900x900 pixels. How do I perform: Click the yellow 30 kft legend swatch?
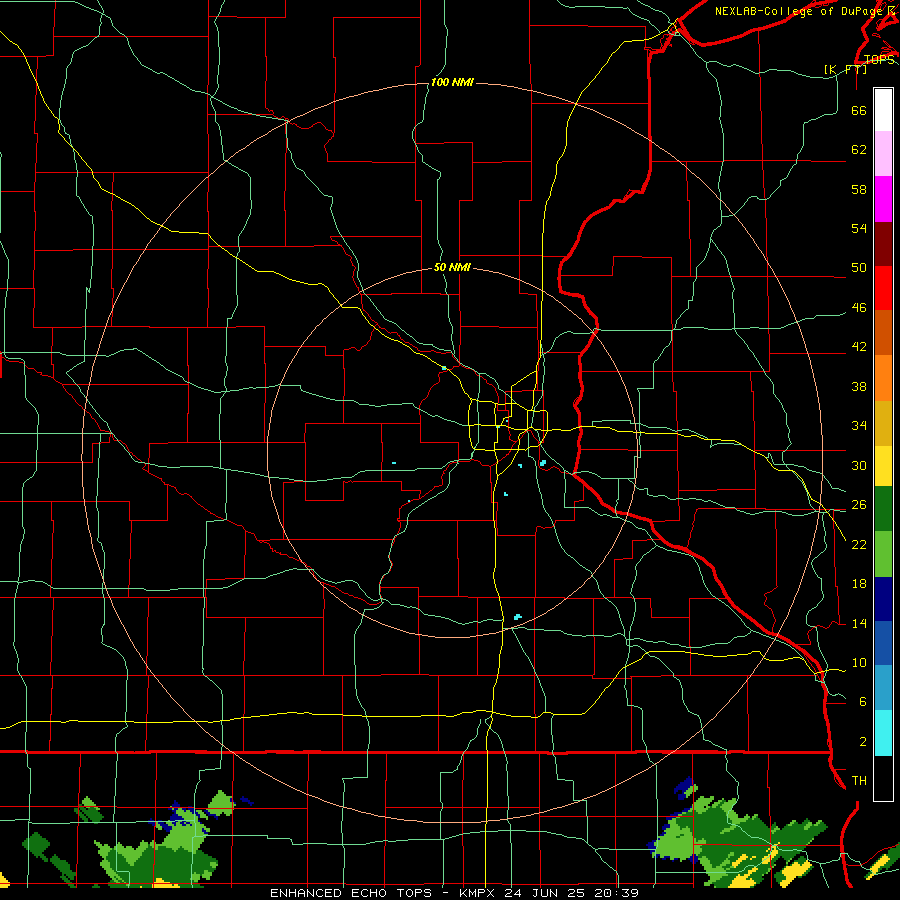coord(883,466)
